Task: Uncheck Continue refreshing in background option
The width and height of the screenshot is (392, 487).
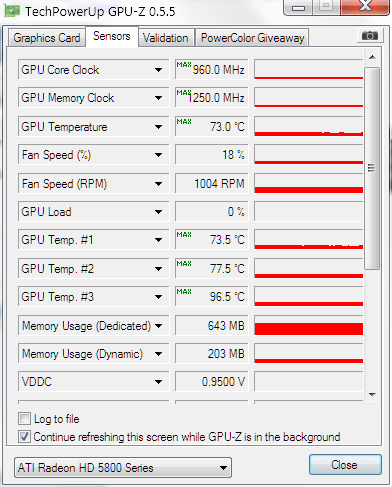Action: [x=24, y=436]
